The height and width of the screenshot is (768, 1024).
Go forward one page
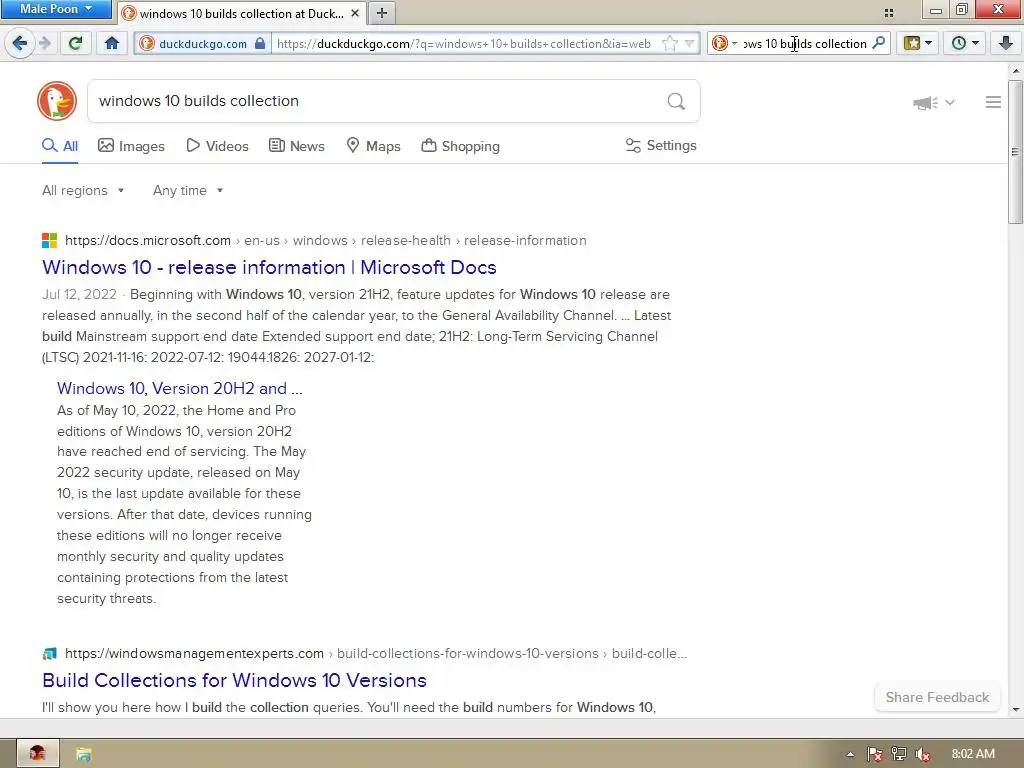coord(44,44)
